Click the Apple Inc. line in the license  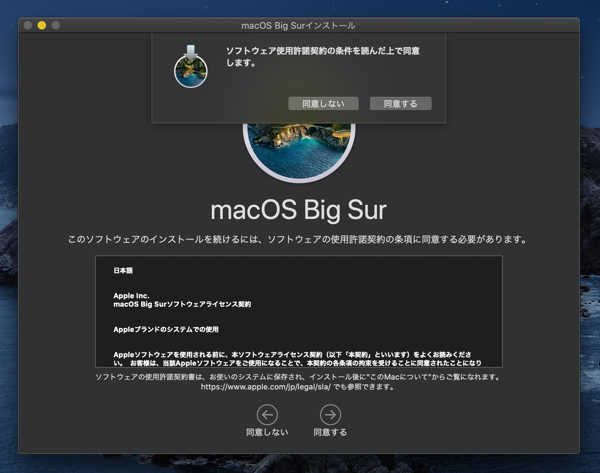tap(131, 296)
